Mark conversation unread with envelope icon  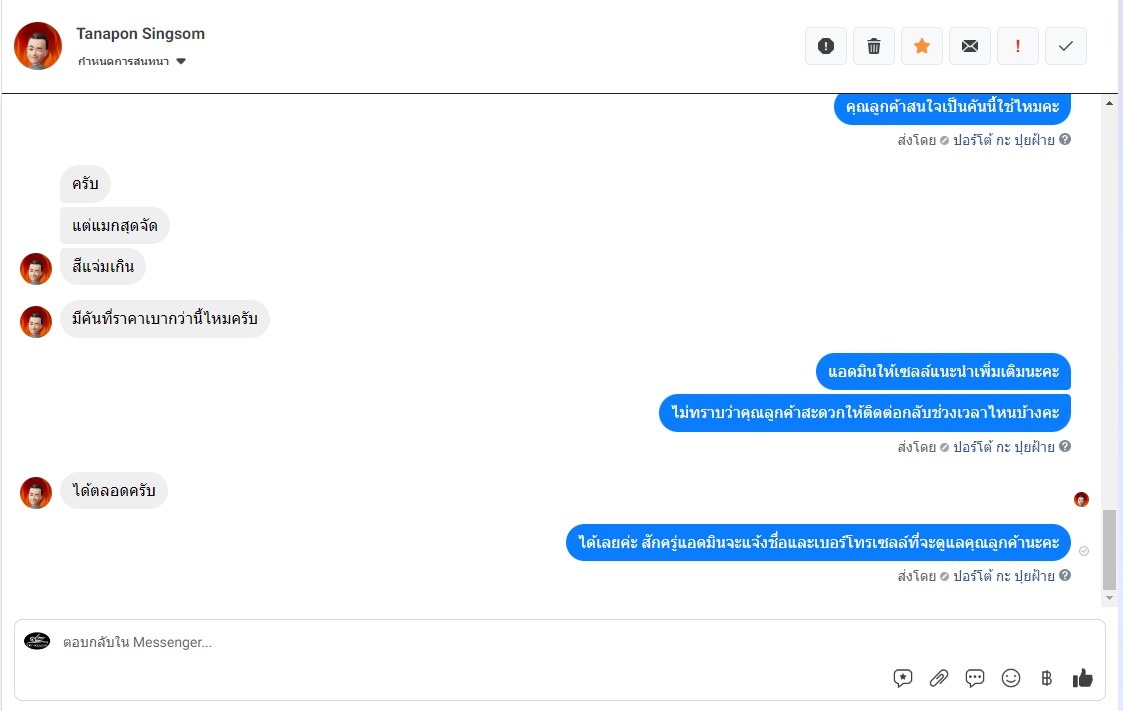tap(970, 46)
